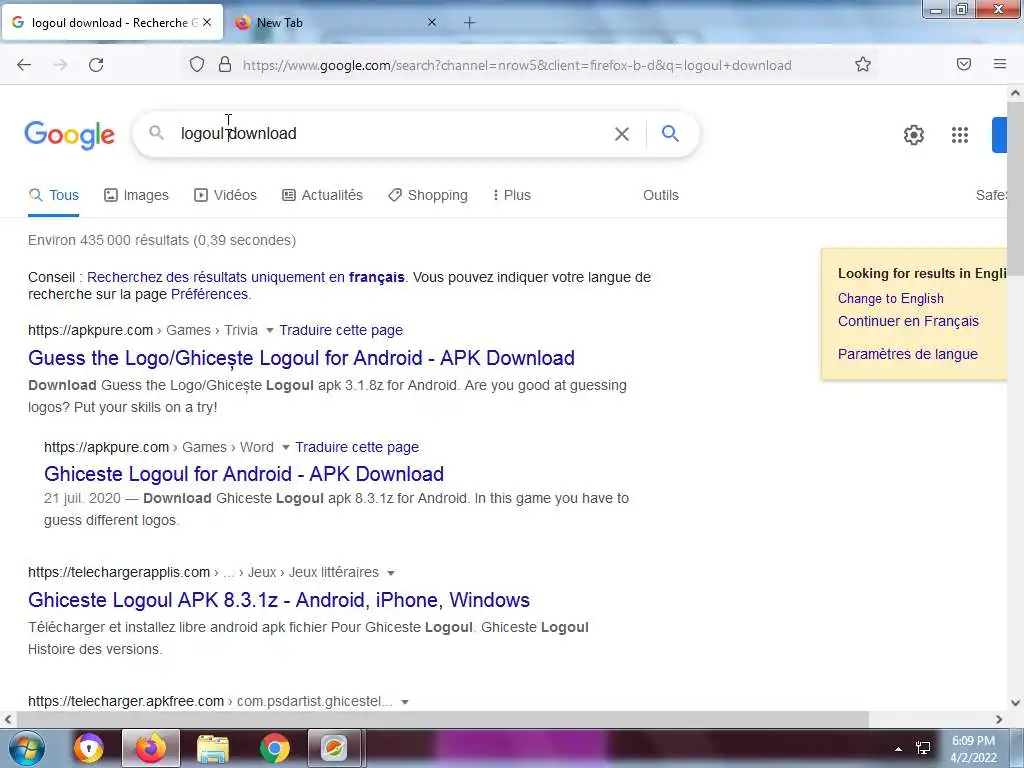Open Ghiceste Logoul for Android APK Download
Screen dimensions: 1024x768
pos(244,473)
